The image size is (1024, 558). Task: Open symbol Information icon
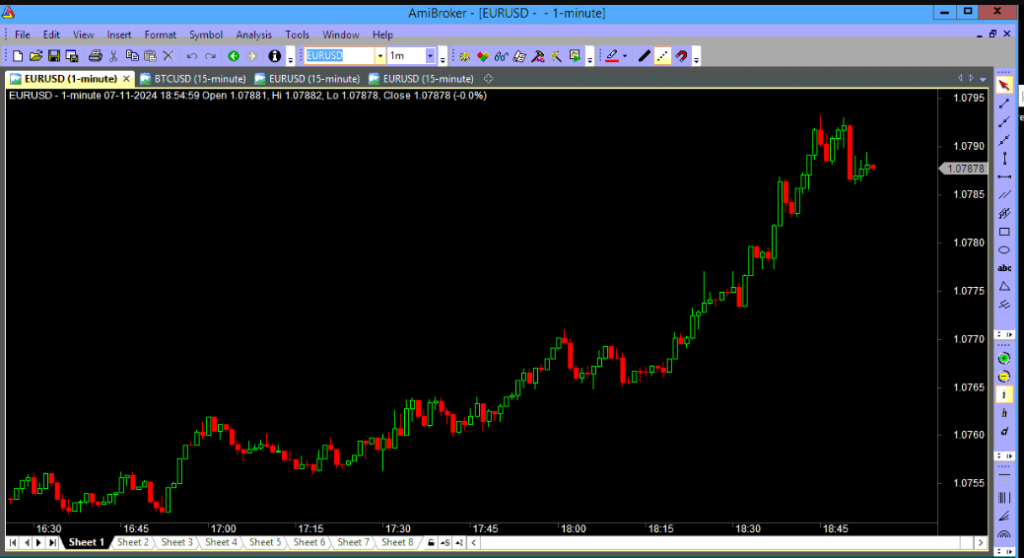tap(274, 56)
